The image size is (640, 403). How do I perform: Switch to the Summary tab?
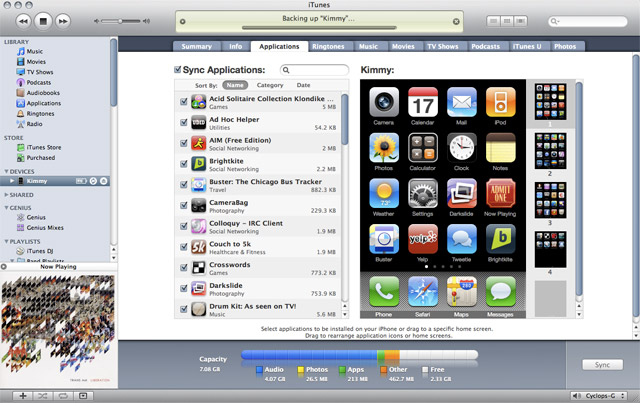tap(197, 47)
